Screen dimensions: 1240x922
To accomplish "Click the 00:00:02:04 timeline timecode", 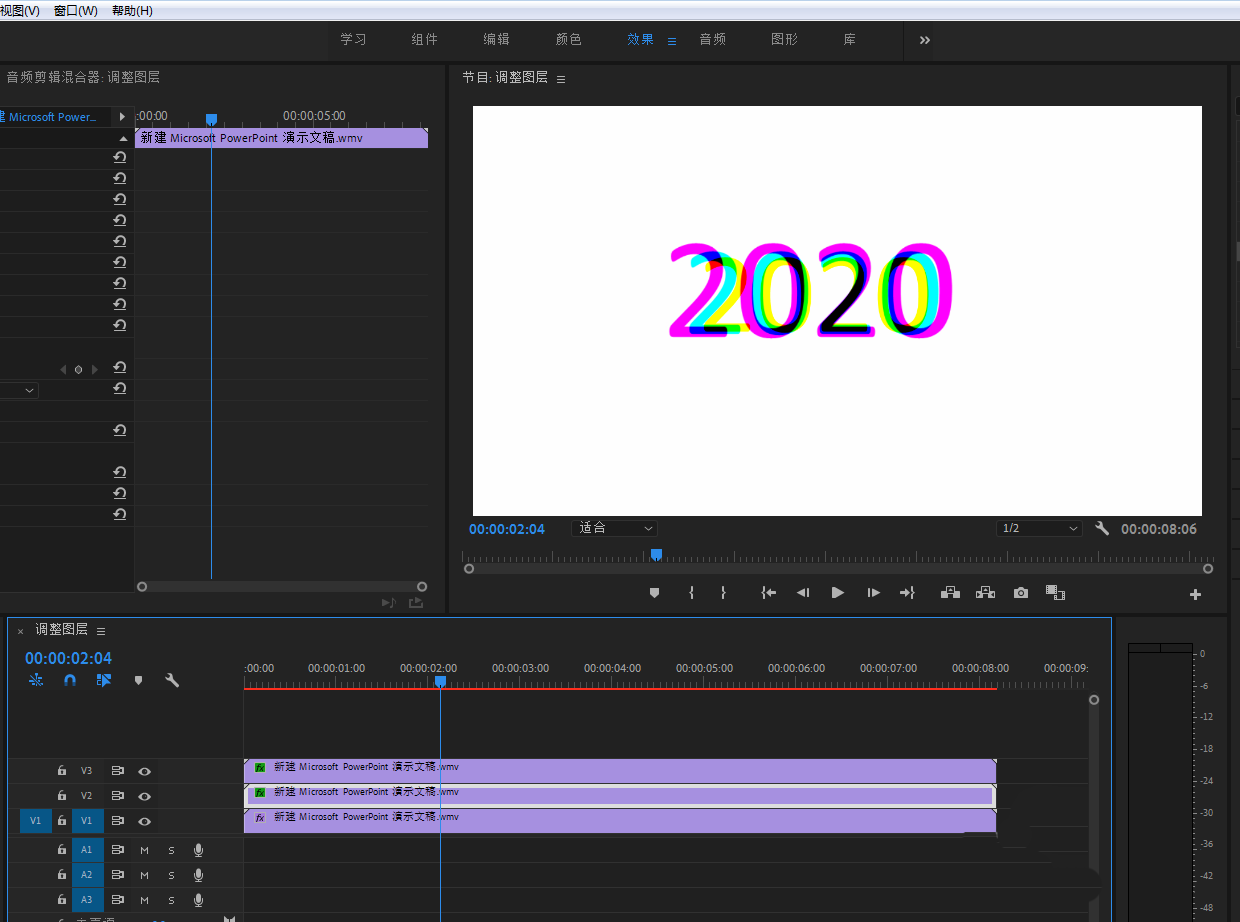I will (68, 658).
